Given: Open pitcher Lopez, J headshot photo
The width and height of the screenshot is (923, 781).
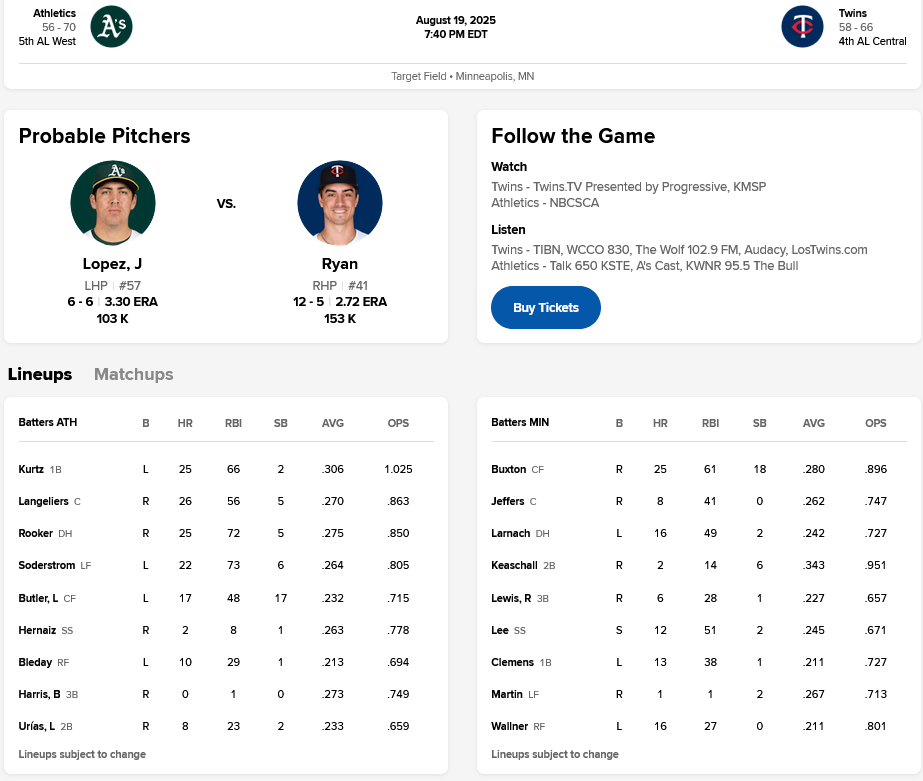Looking at the screenshot, I should (113, 203).
